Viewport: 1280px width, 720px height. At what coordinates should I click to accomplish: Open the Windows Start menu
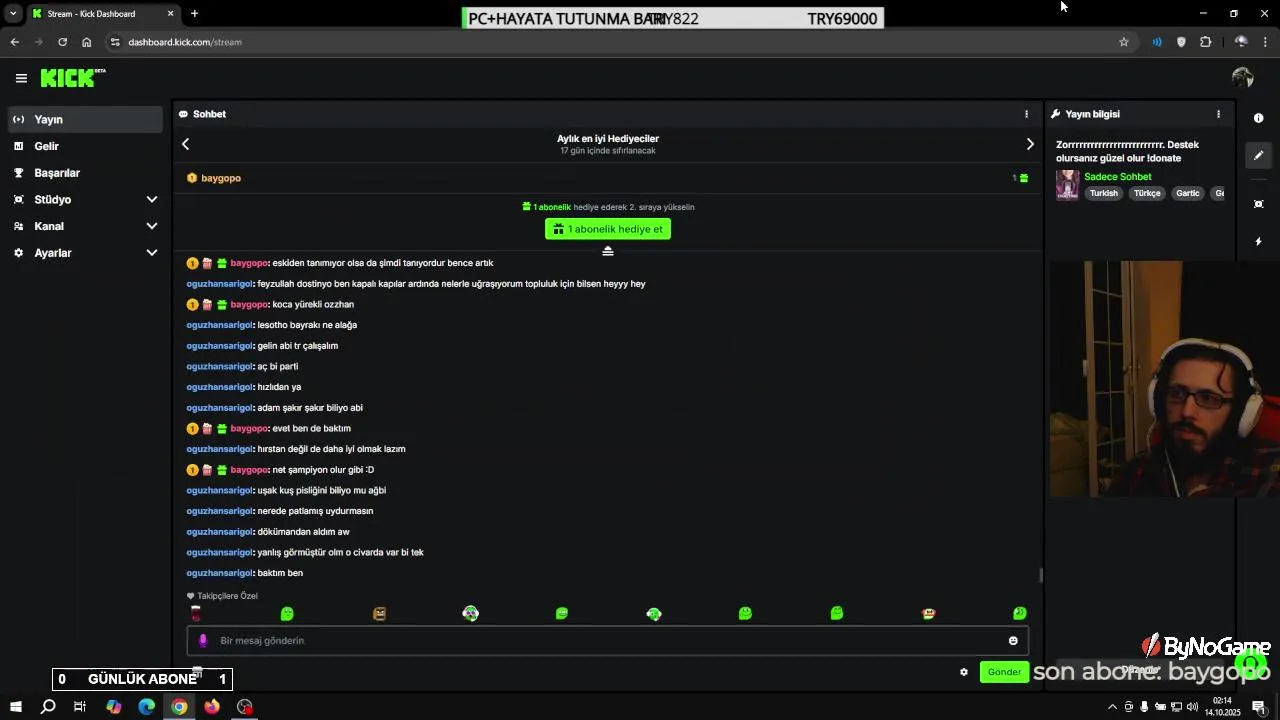click(x=15, y=706)
